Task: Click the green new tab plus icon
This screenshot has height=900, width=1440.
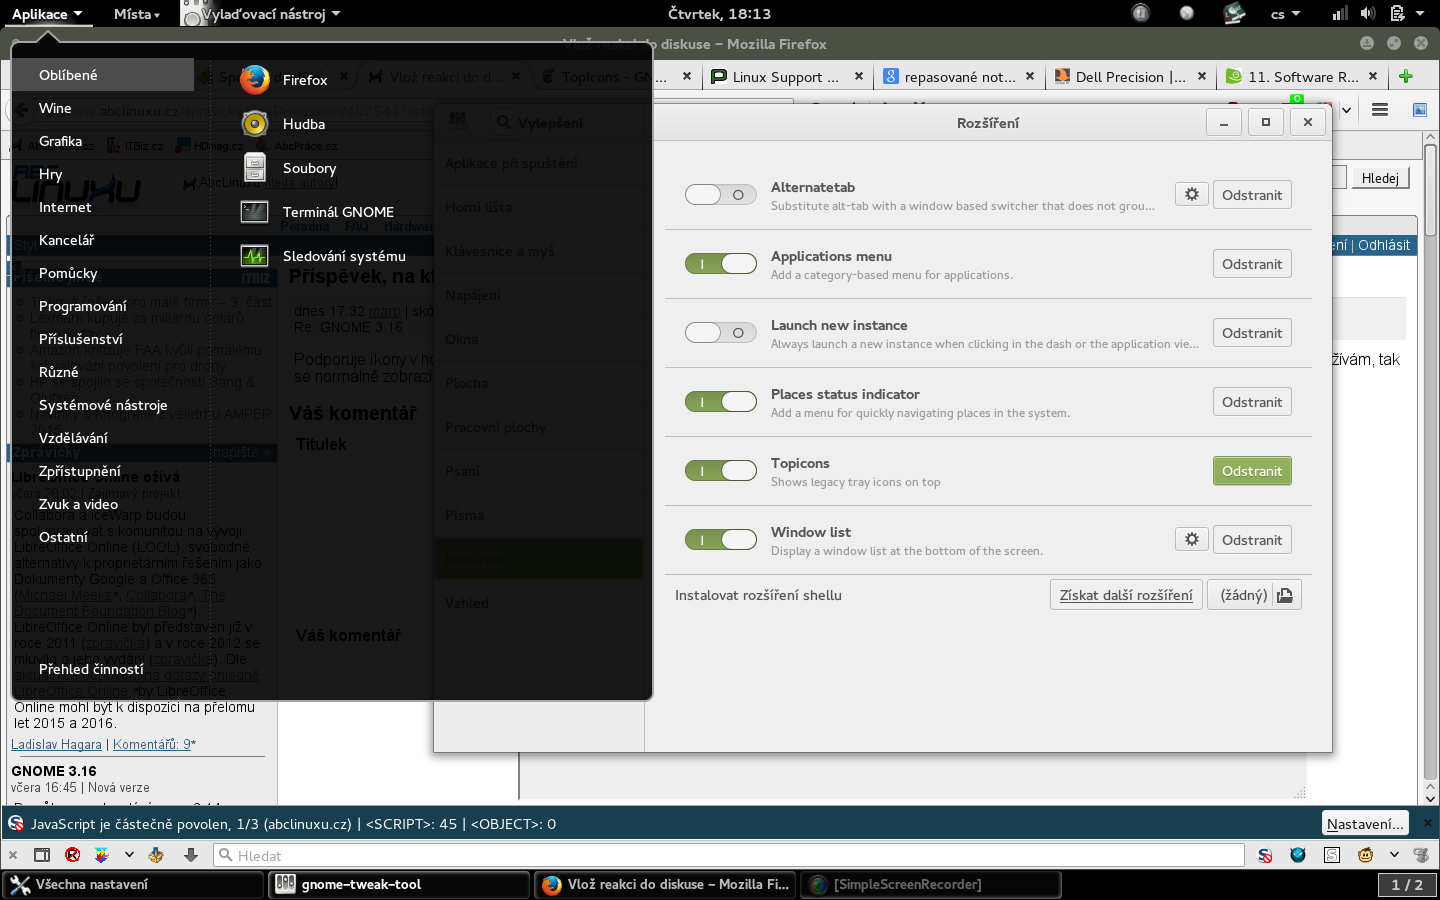Action: [1406, 77]
